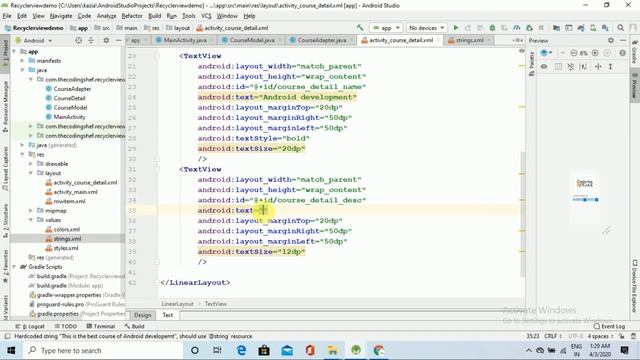The height and width of the screenshot is (360, 640).
Task: Collapse the java folder arrow
Action: pyautogui.click(x=22, y=70)
